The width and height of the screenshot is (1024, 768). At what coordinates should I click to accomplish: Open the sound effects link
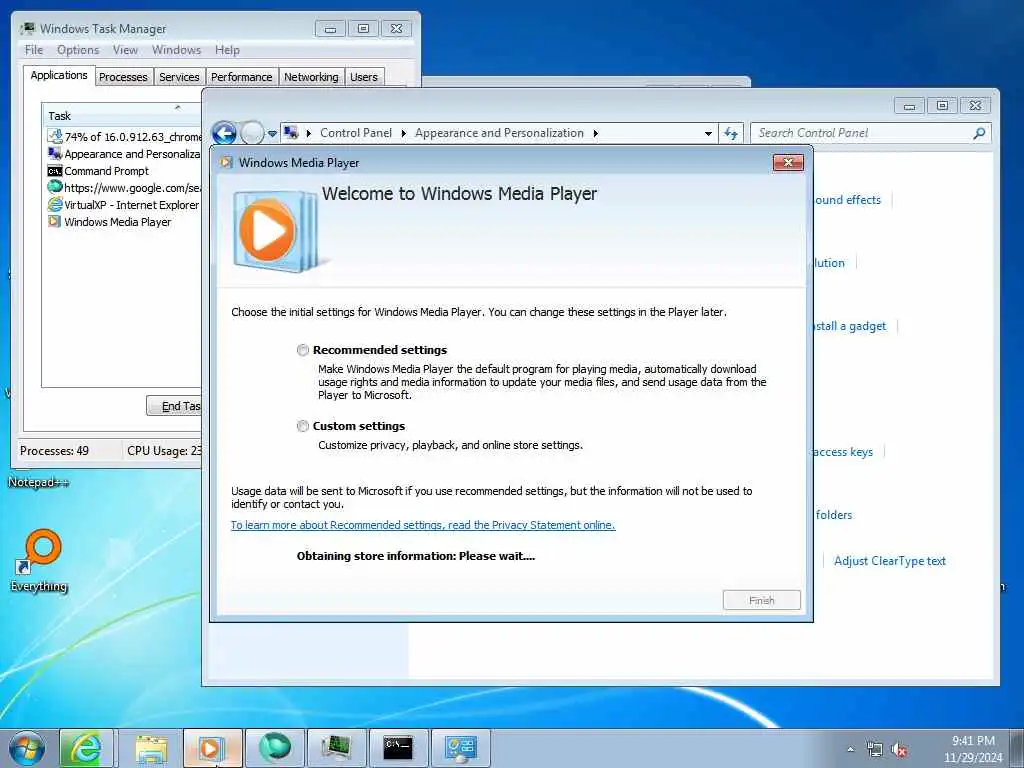point(847,200)
